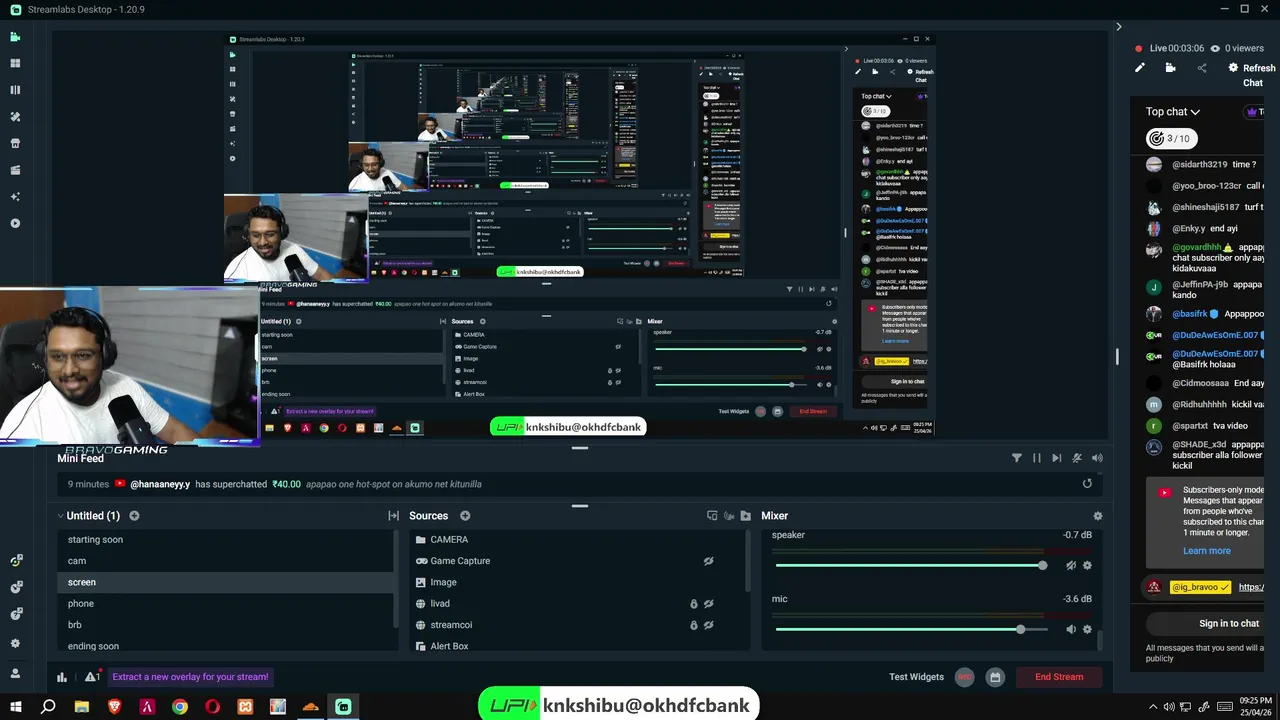Expand the Untitled (1) scene collection dropdown
This screenshot has width=1280, height=720.
click(x=87, y=516)
